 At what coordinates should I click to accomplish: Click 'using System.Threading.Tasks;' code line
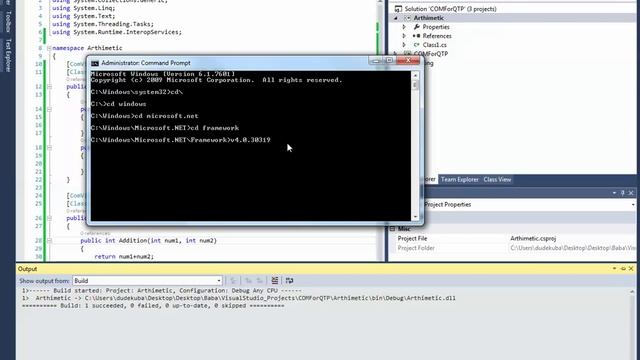[103, 24]
